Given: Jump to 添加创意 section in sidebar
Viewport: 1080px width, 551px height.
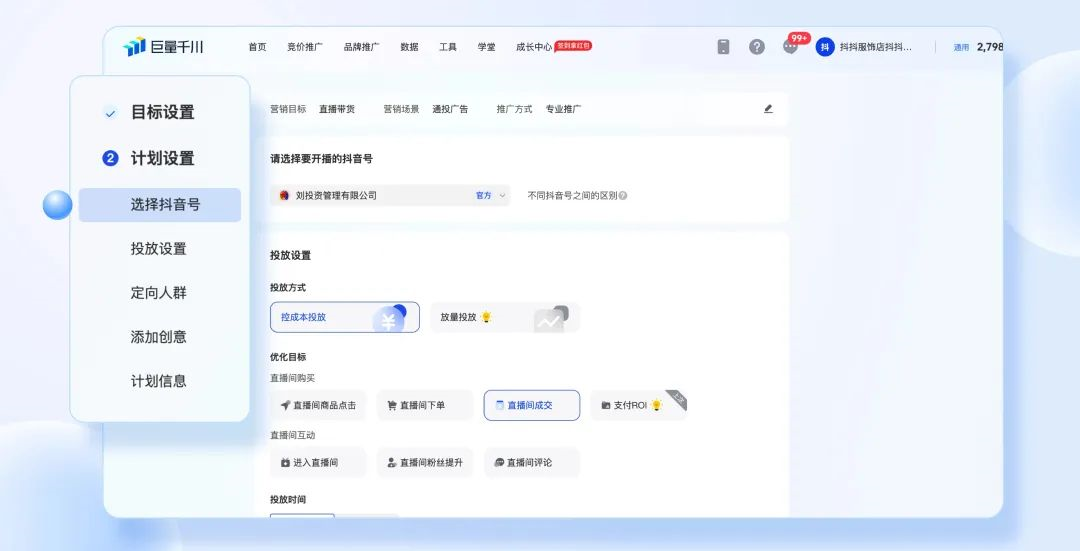Looking at the screenshot, I should coord(159,337).
